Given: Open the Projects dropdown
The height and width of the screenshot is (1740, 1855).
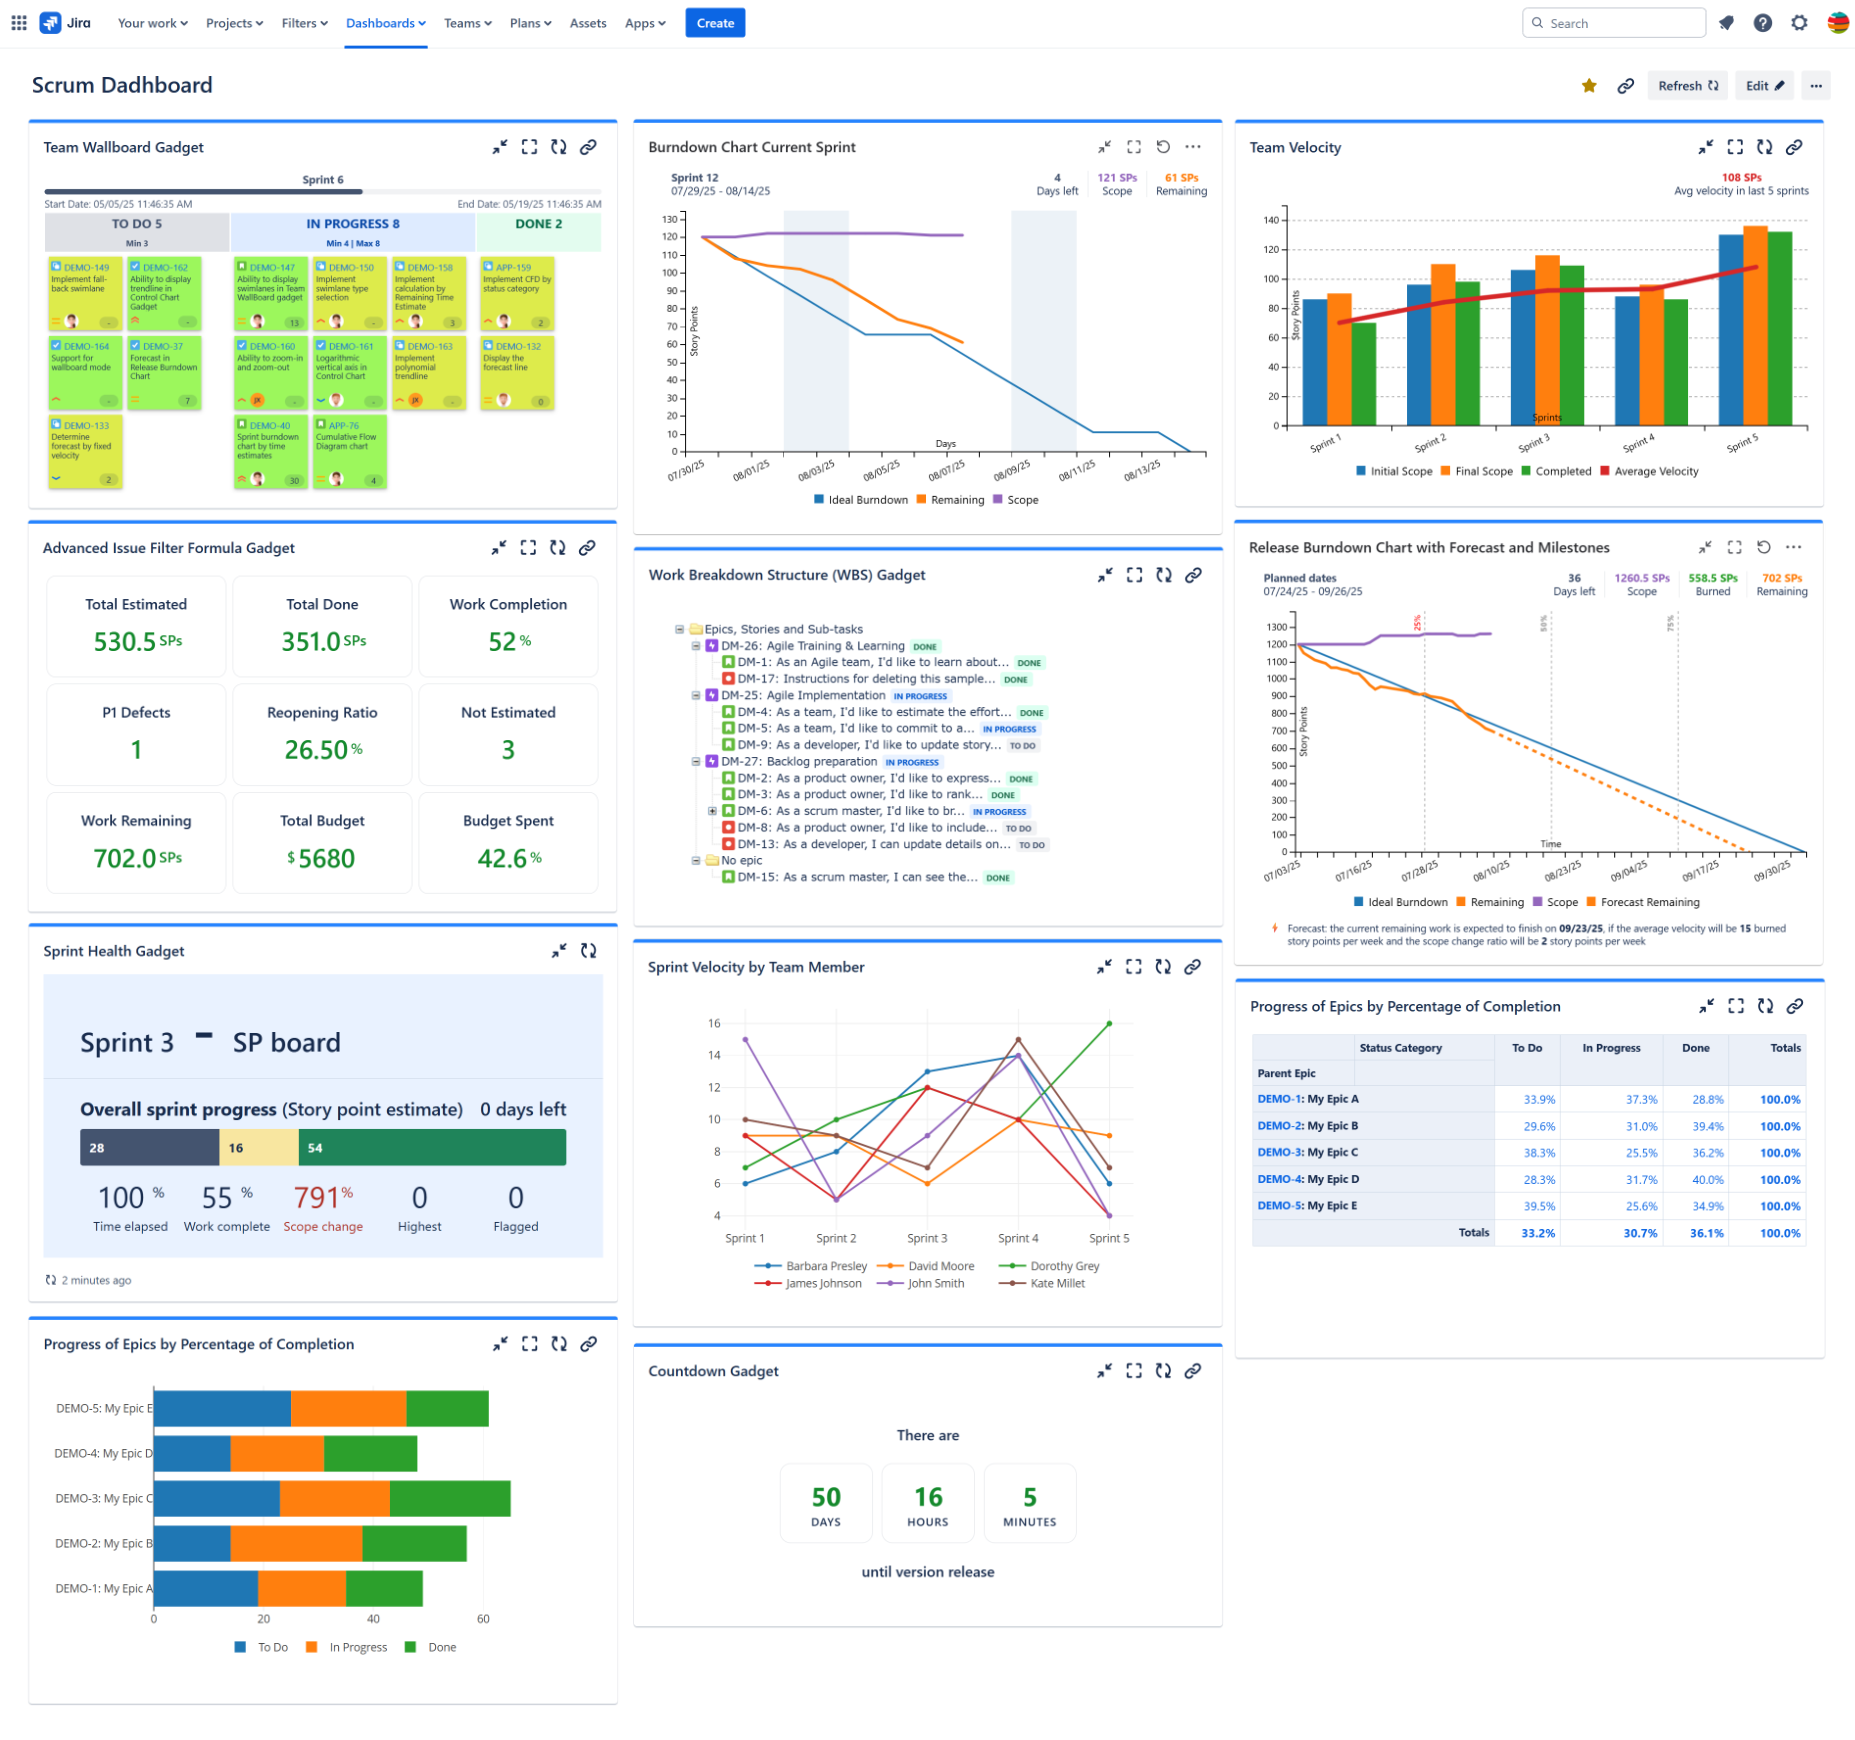Looking at the screenshot, I should 234,23.
